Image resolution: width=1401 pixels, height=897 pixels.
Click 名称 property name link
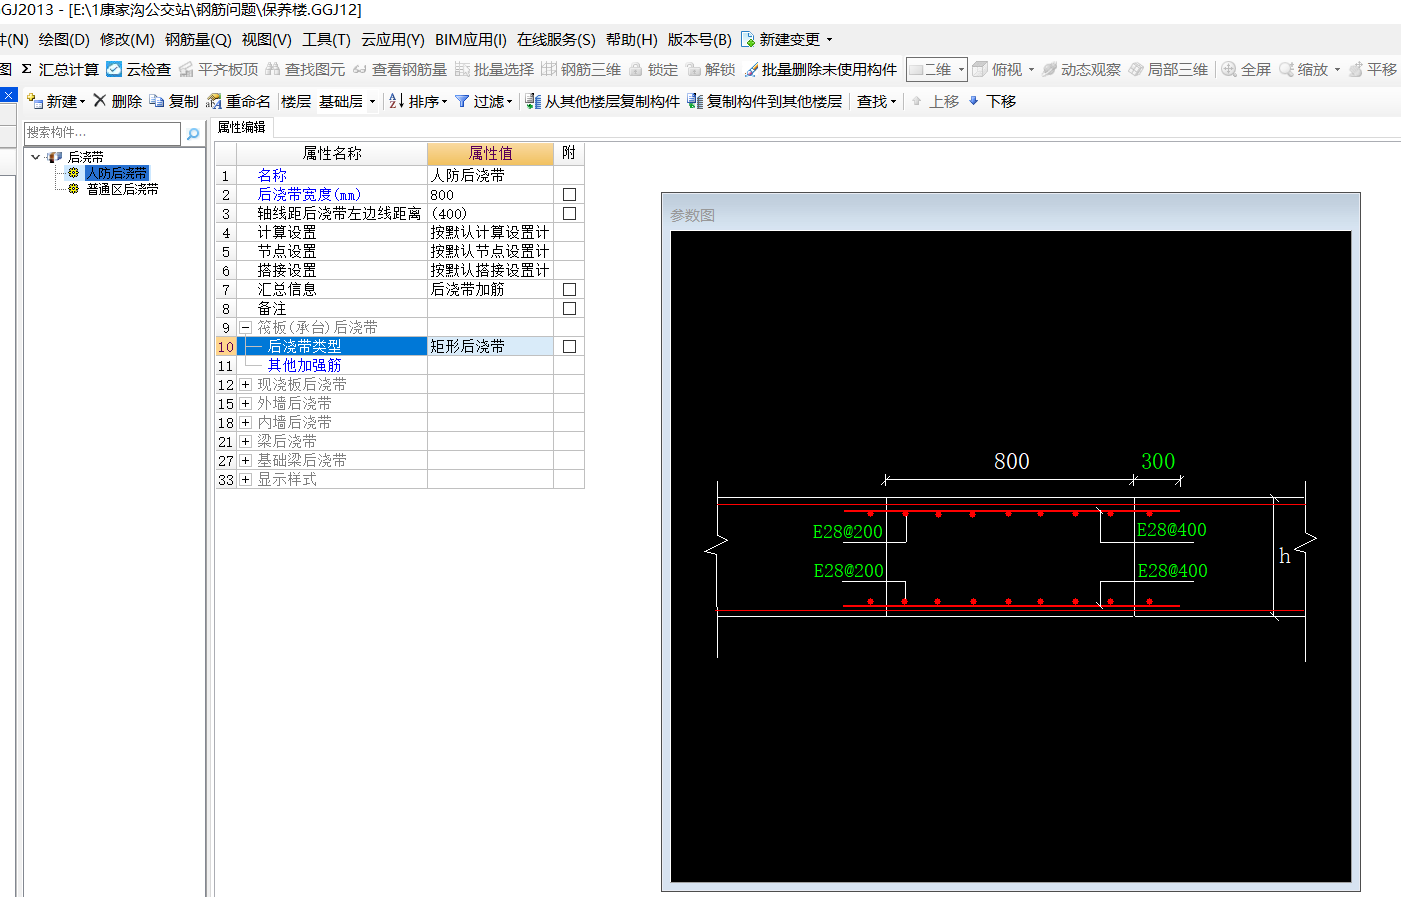coord(272,175)
